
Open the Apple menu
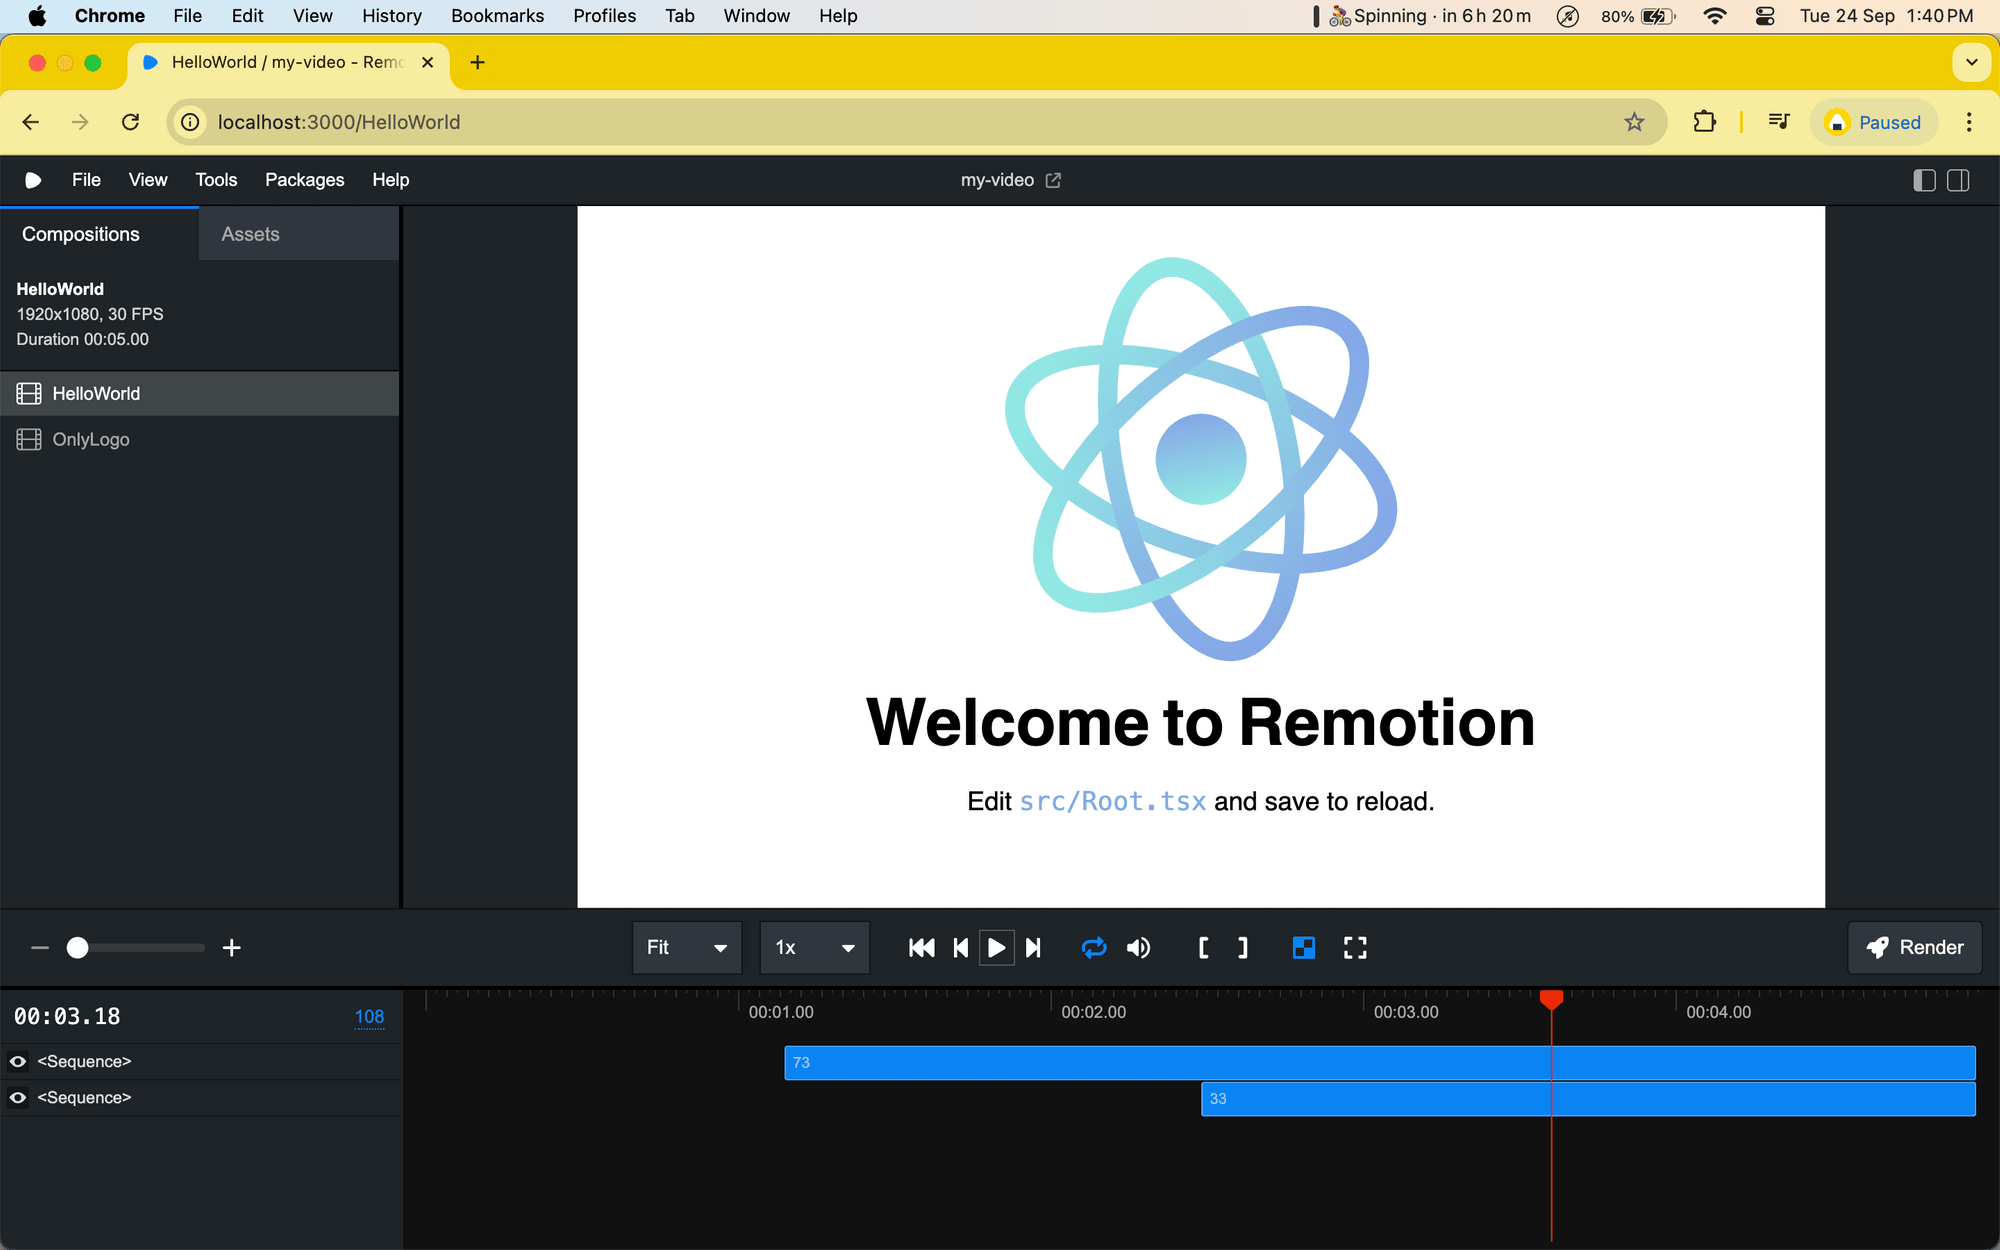[37, 16]
